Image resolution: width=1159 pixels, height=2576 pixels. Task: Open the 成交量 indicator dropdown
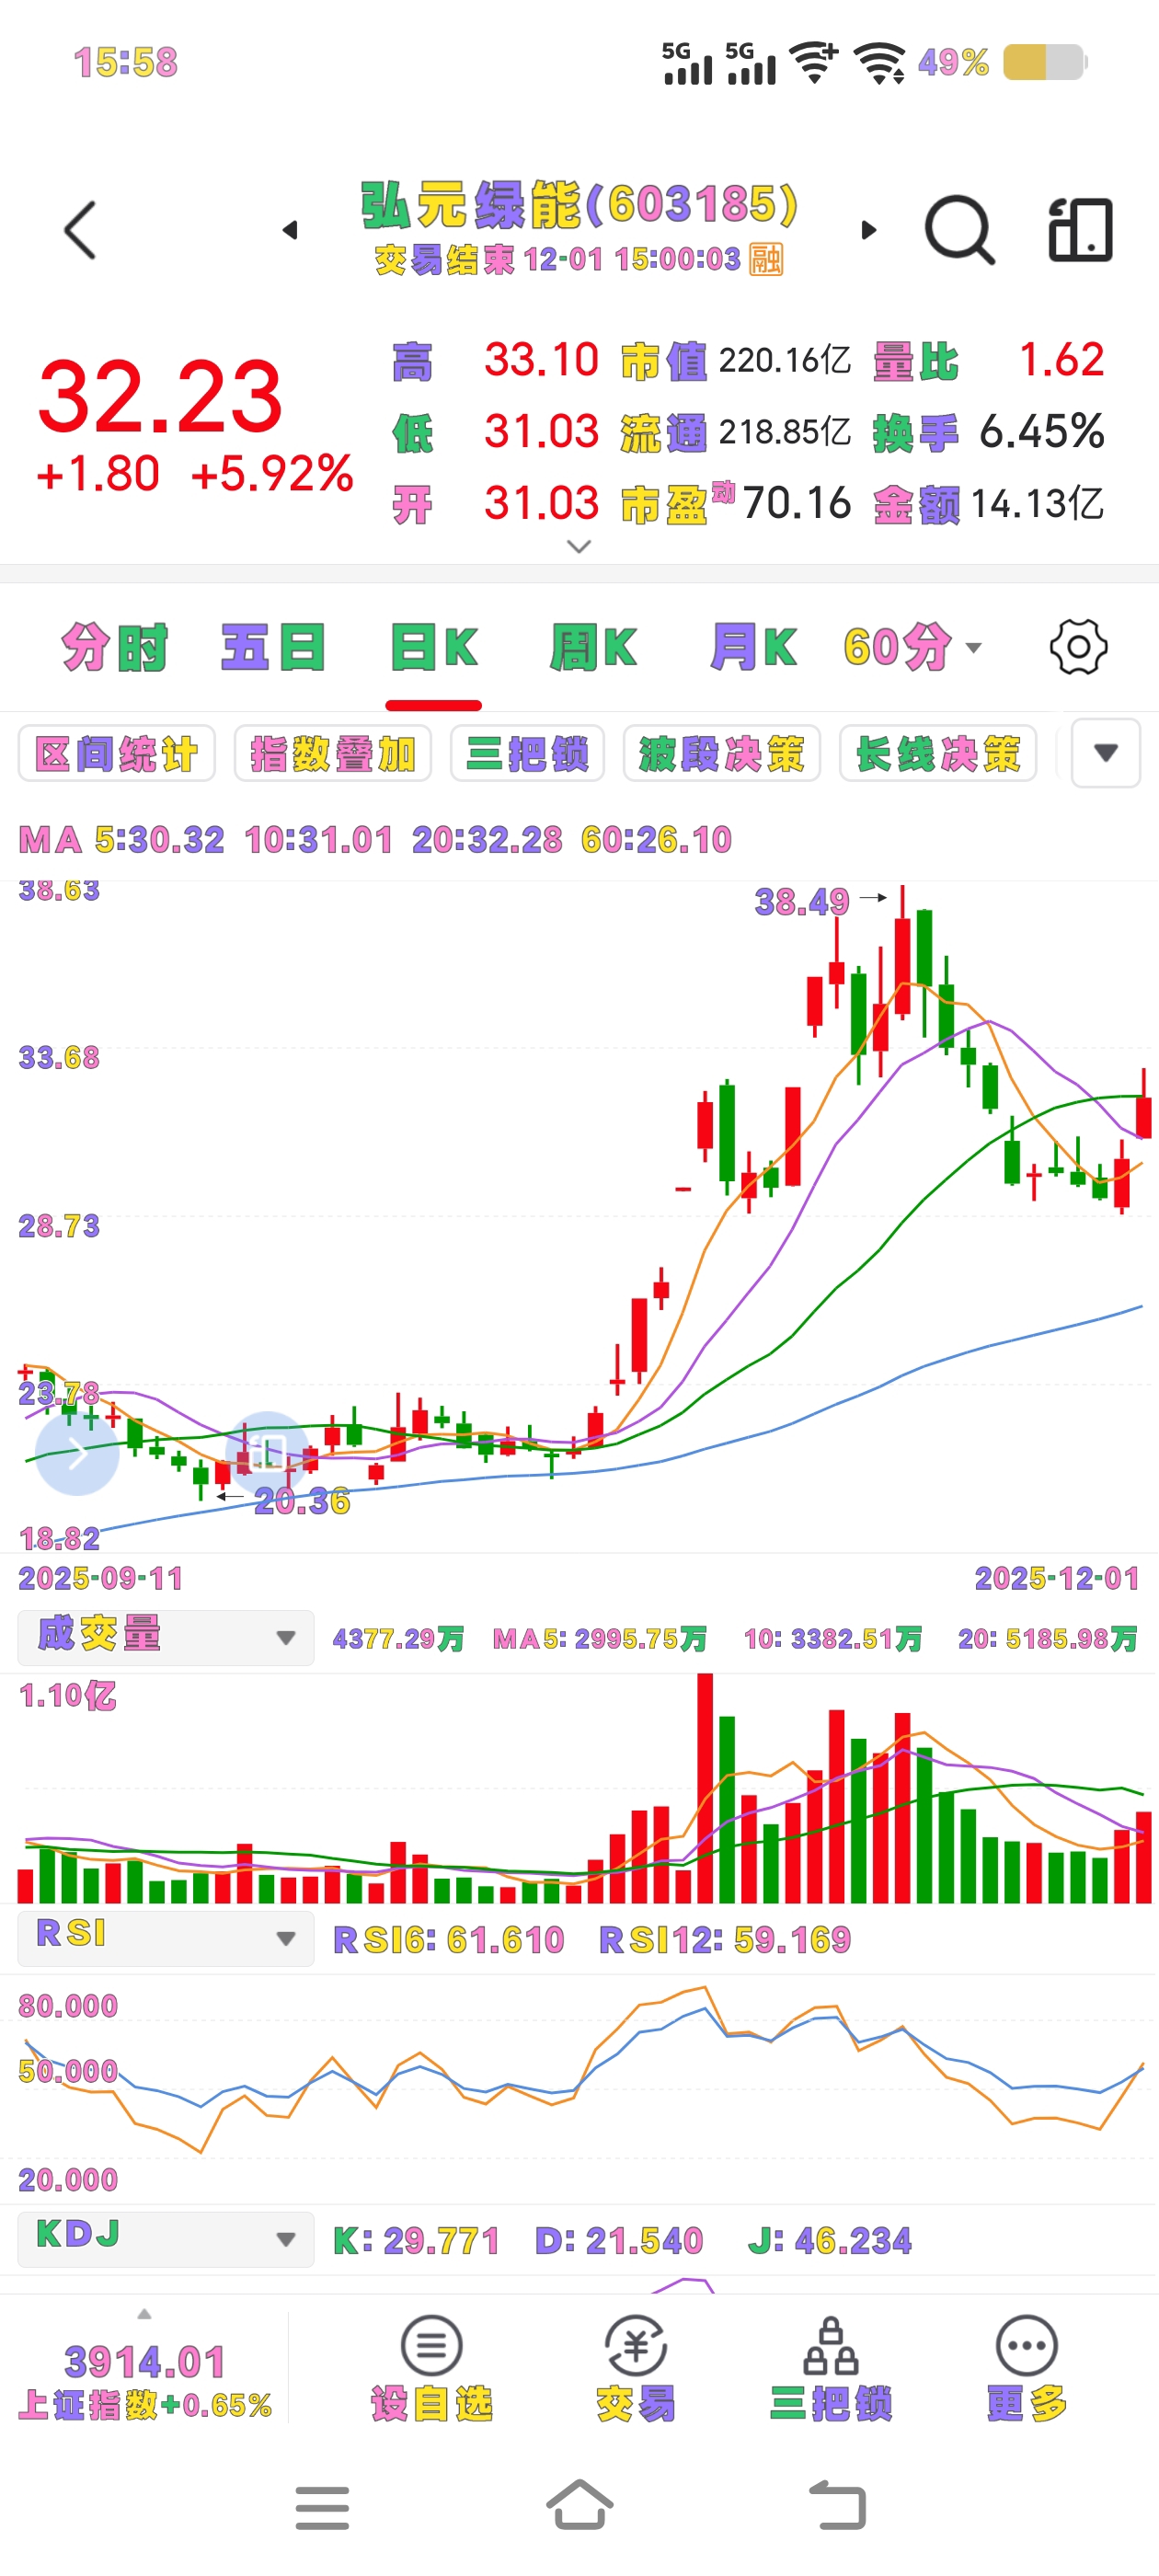click(x=166, y=1637)
